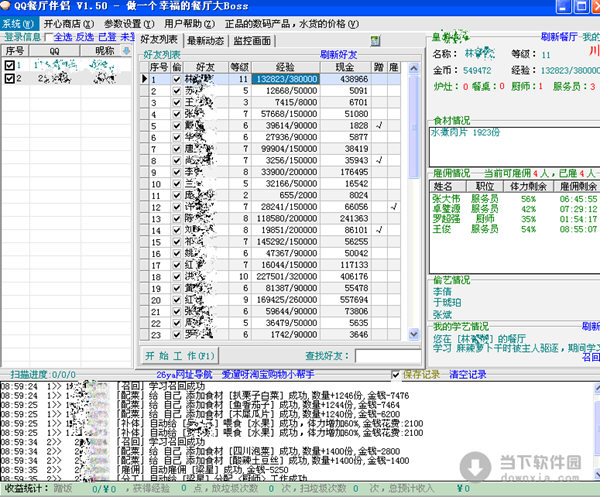Click 李倩 in the 偷艺情况 list
The image size is (600, 497).
[442, 292]
